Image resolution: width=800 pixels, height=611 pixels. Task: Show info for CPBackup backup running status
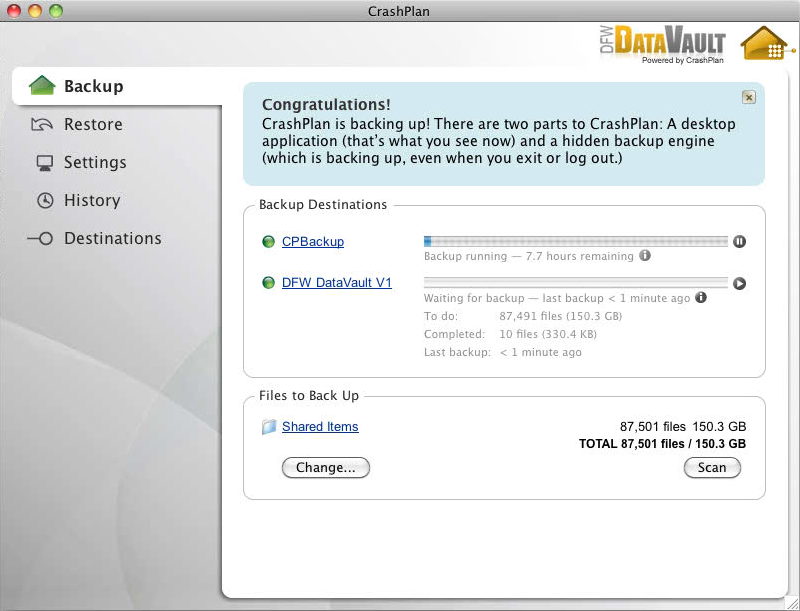click(x=645, y=255)
